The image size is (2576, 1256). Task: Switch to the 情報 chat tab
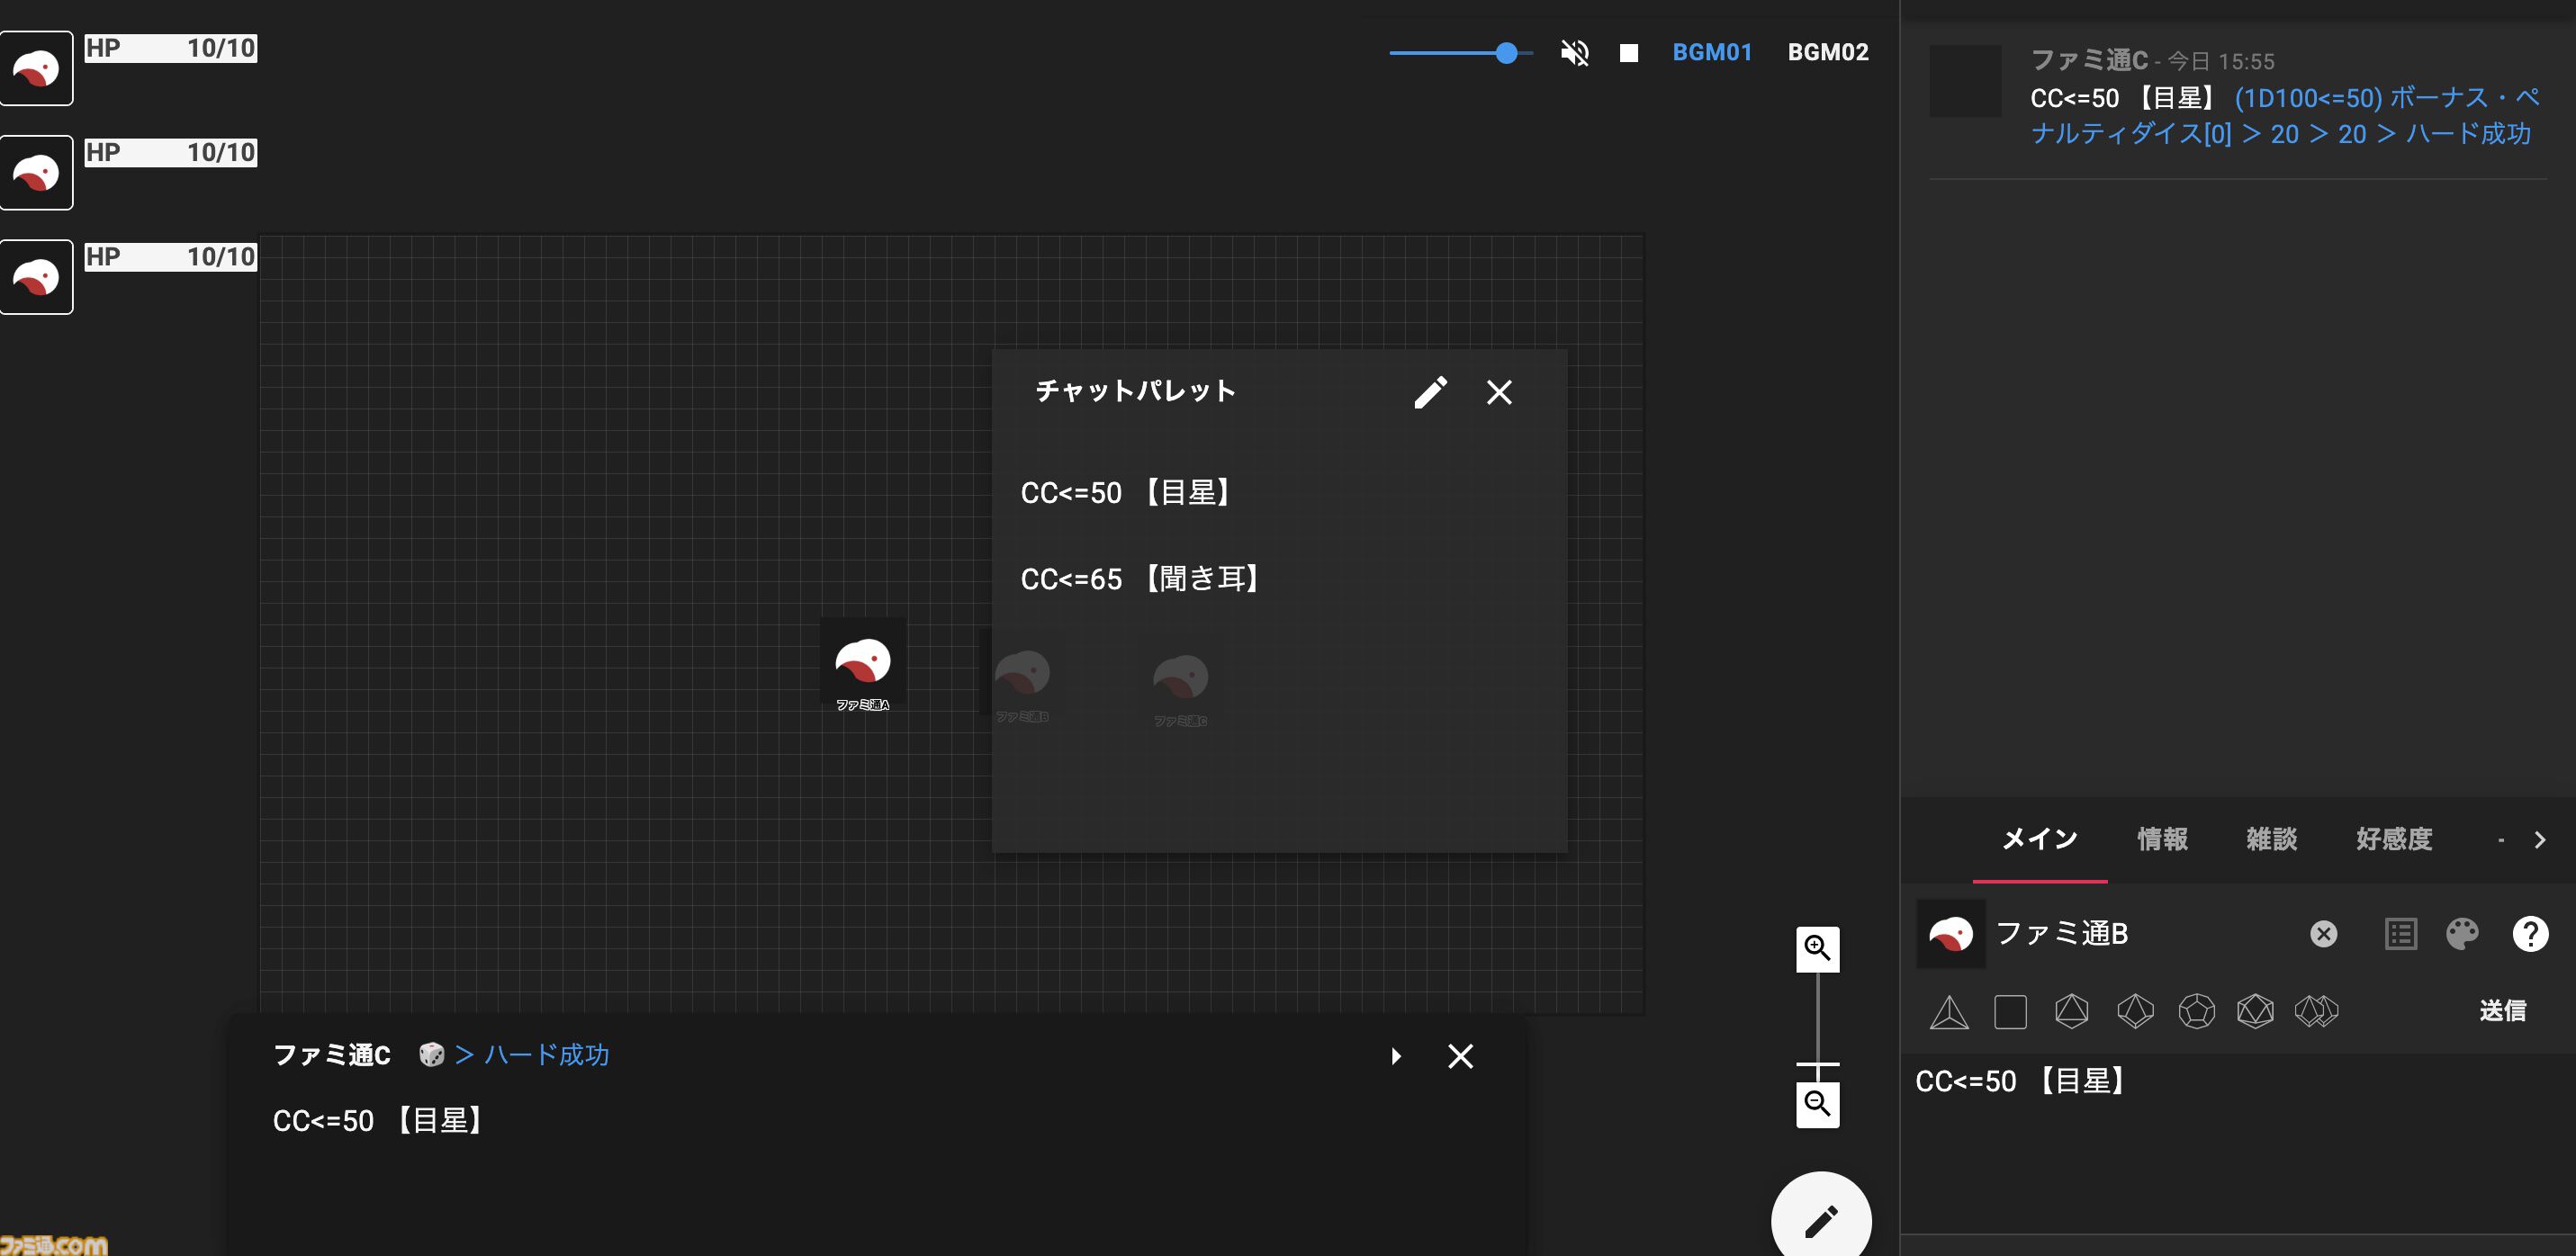coord(2162,839)
